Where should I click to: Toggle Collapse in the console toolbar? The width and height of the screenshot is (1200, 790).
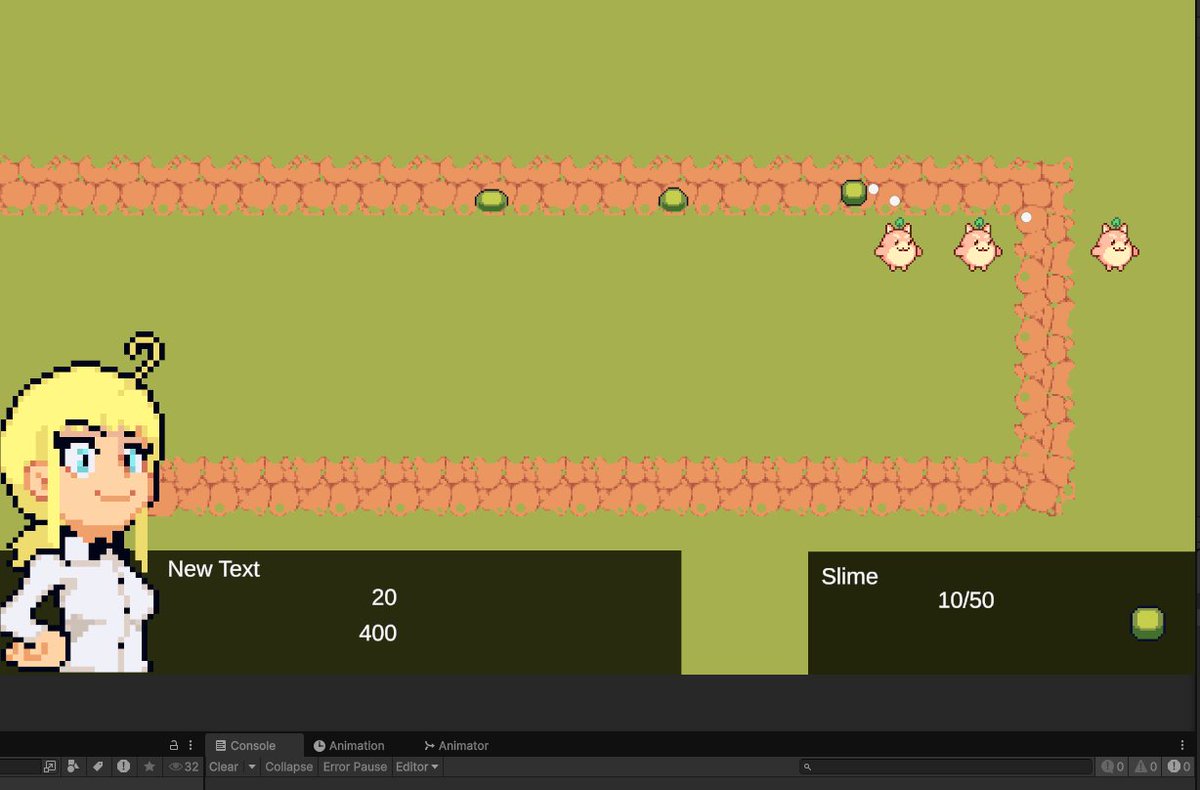click(289, 767)
